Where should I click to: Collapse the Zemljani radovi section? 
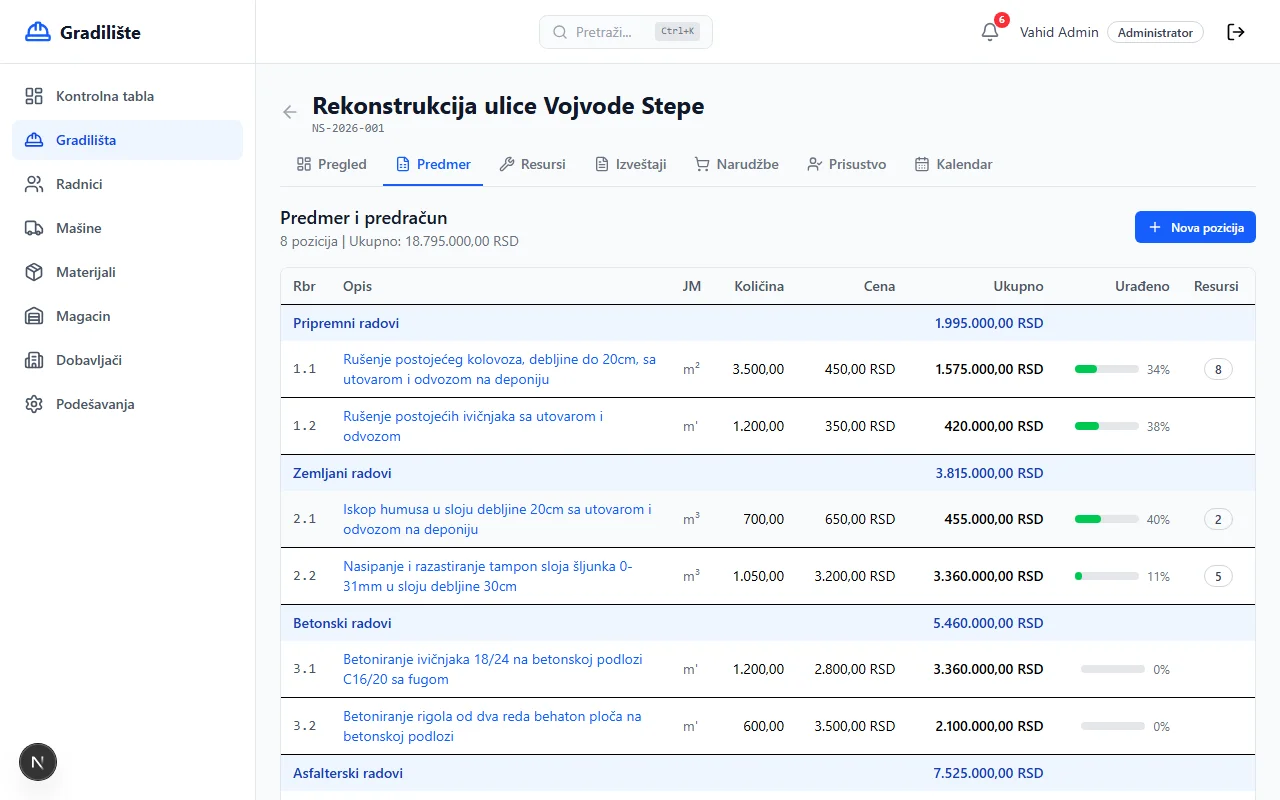click(x=340, y=473)
